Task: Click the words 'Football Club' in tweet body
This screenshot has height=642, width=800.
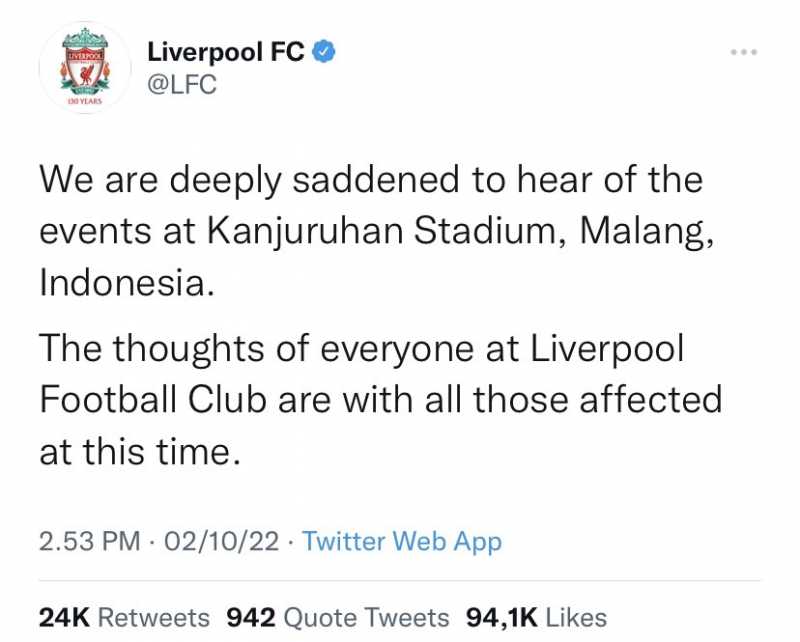Action: [x=153, y=400]
